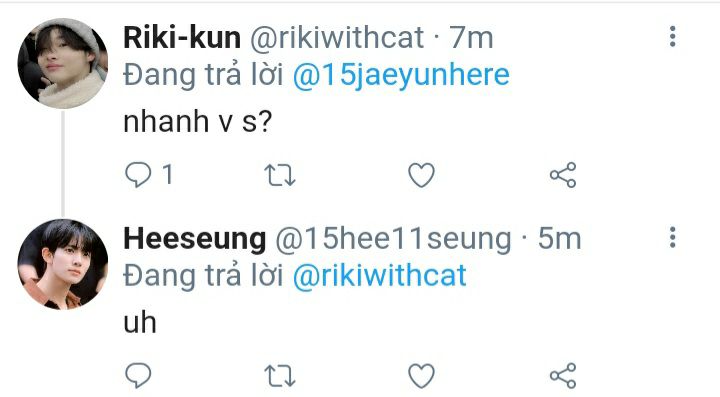Retweet Riki-kun's "nhanh v s?" tweet
The width and height of the screenshot is (720, 397).
click(x=280, y=175)
